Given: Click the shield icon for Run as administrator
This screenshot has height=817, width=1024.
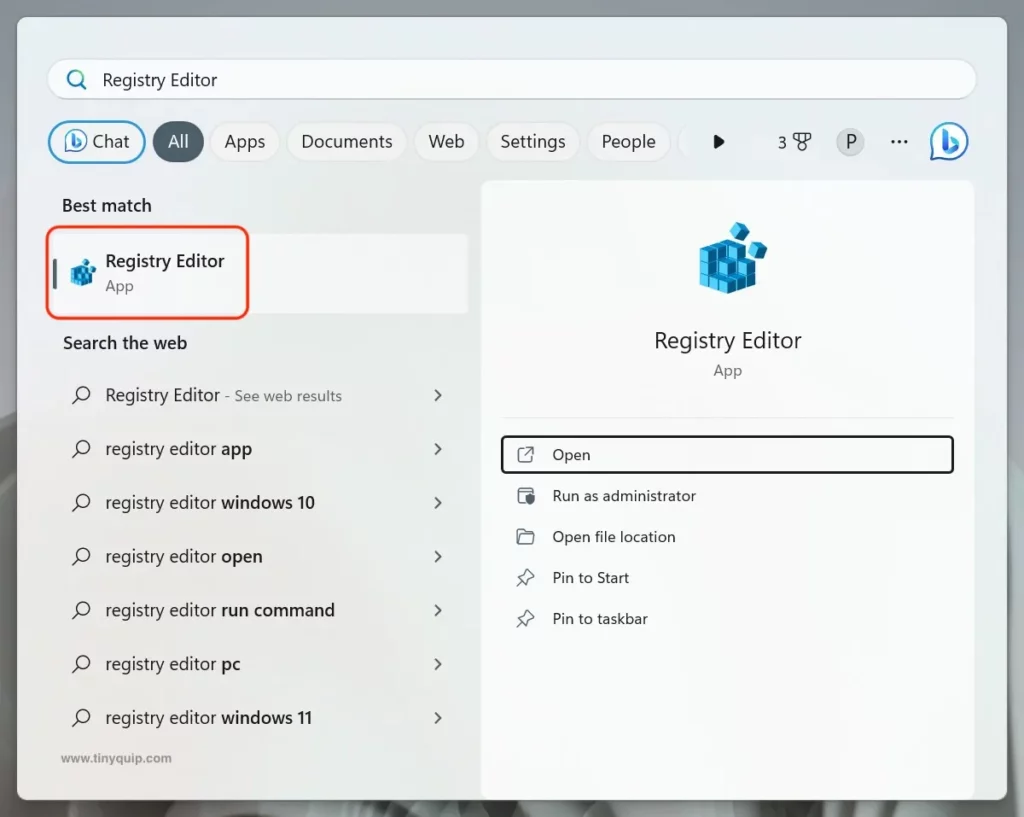Looking at the screenshot, I should pos(526,496).
